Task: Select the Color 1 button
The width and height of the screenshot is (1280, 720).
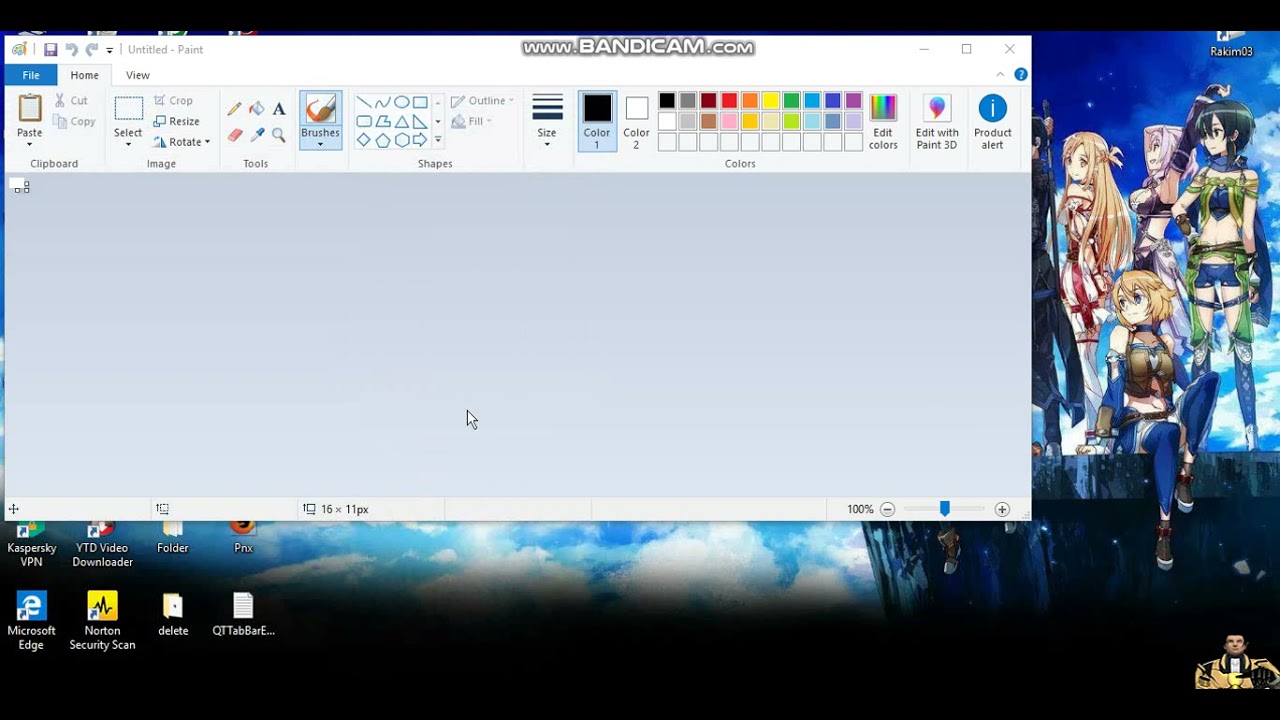Action: click(x=597, y=121)
